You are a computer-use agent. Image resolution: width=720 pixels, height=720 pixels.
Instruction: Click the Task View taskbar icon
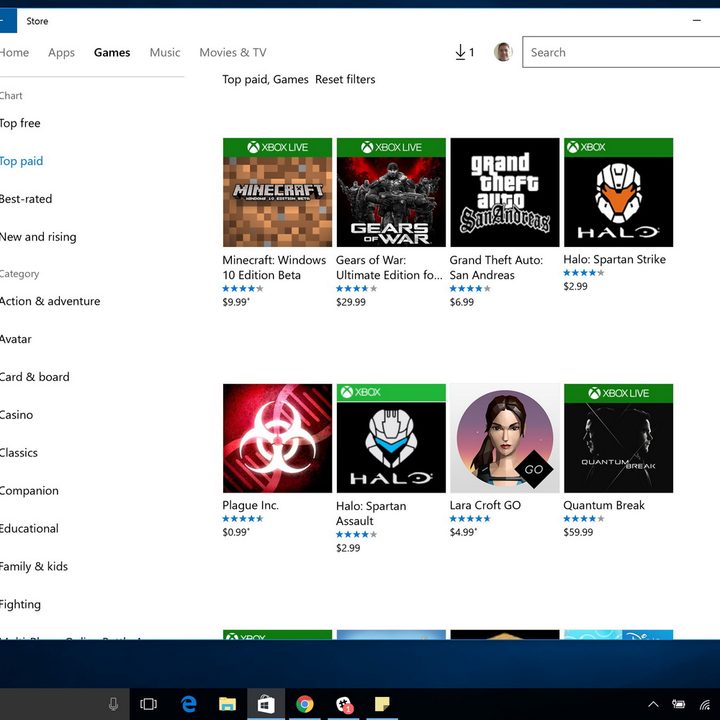[148, 703]
